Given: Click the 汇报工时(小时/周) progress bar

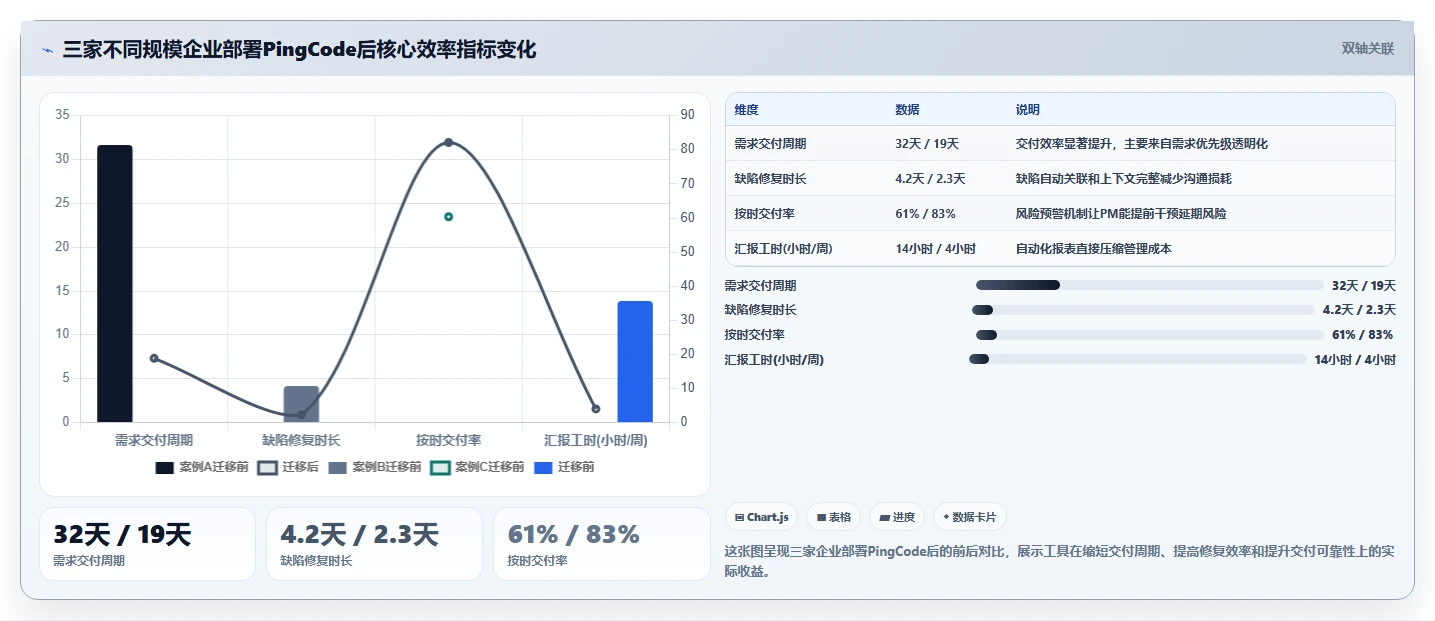Looking at the screenshot, I should click(x=1138, y=359).
